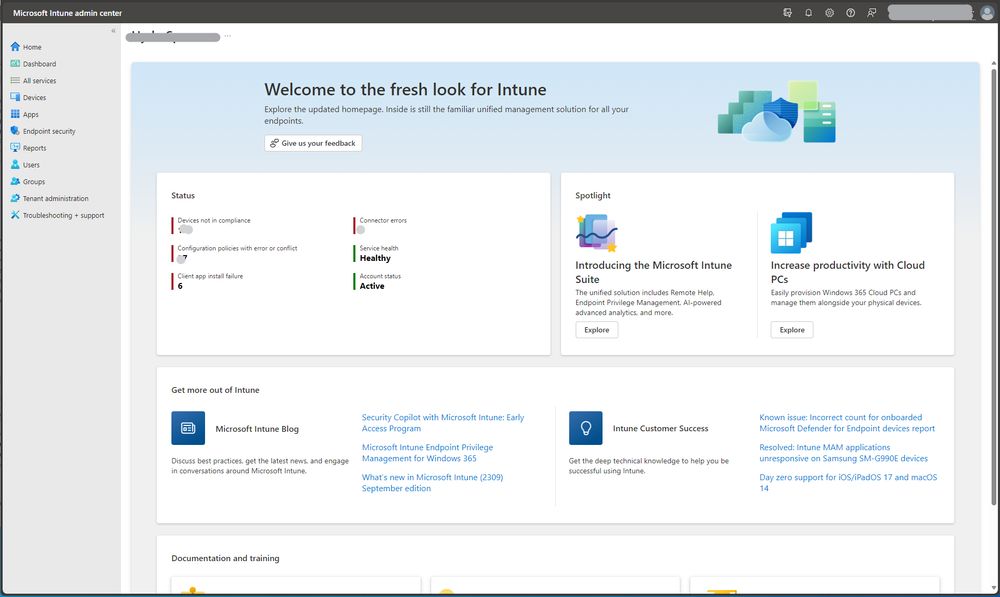Screen dimensions: 1000x597
Task: Click Client app install failure status
Action: tap(210, 281)
